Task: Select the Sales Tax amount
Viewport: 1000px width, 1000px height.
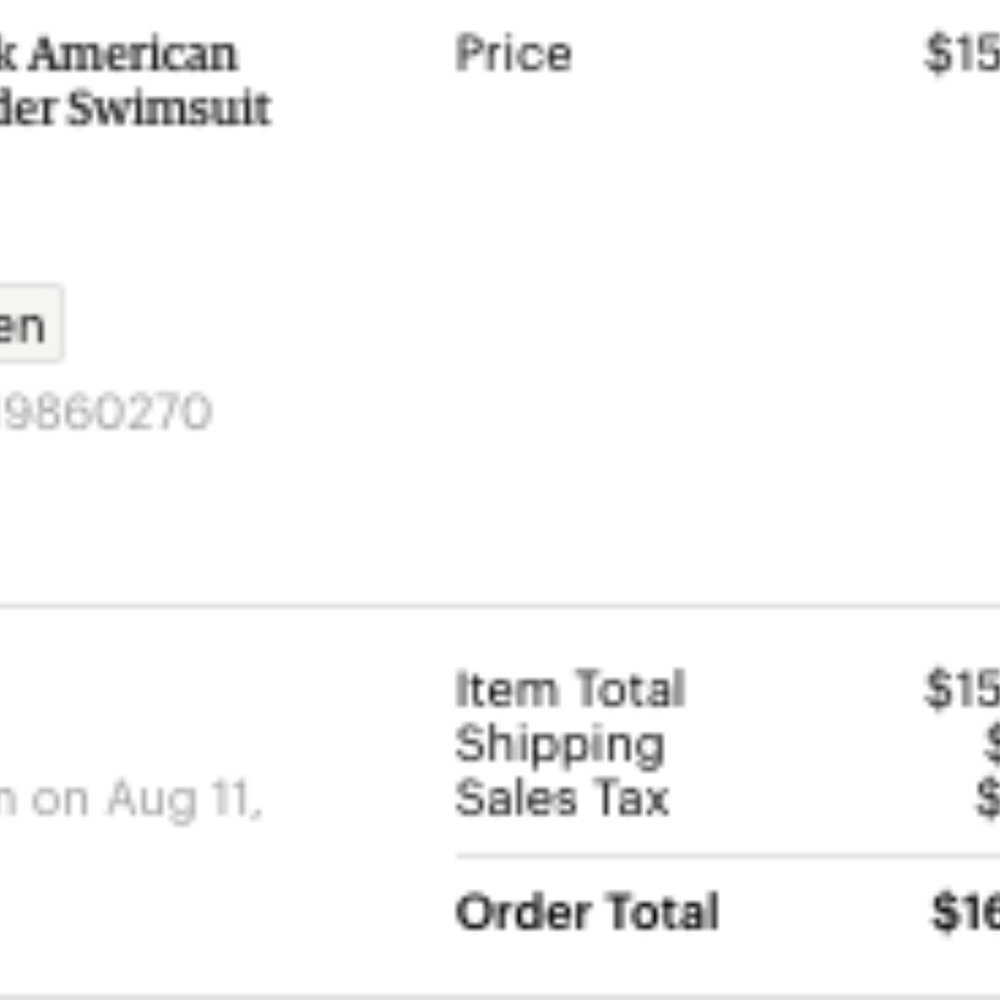Action: tap(988, 799)
